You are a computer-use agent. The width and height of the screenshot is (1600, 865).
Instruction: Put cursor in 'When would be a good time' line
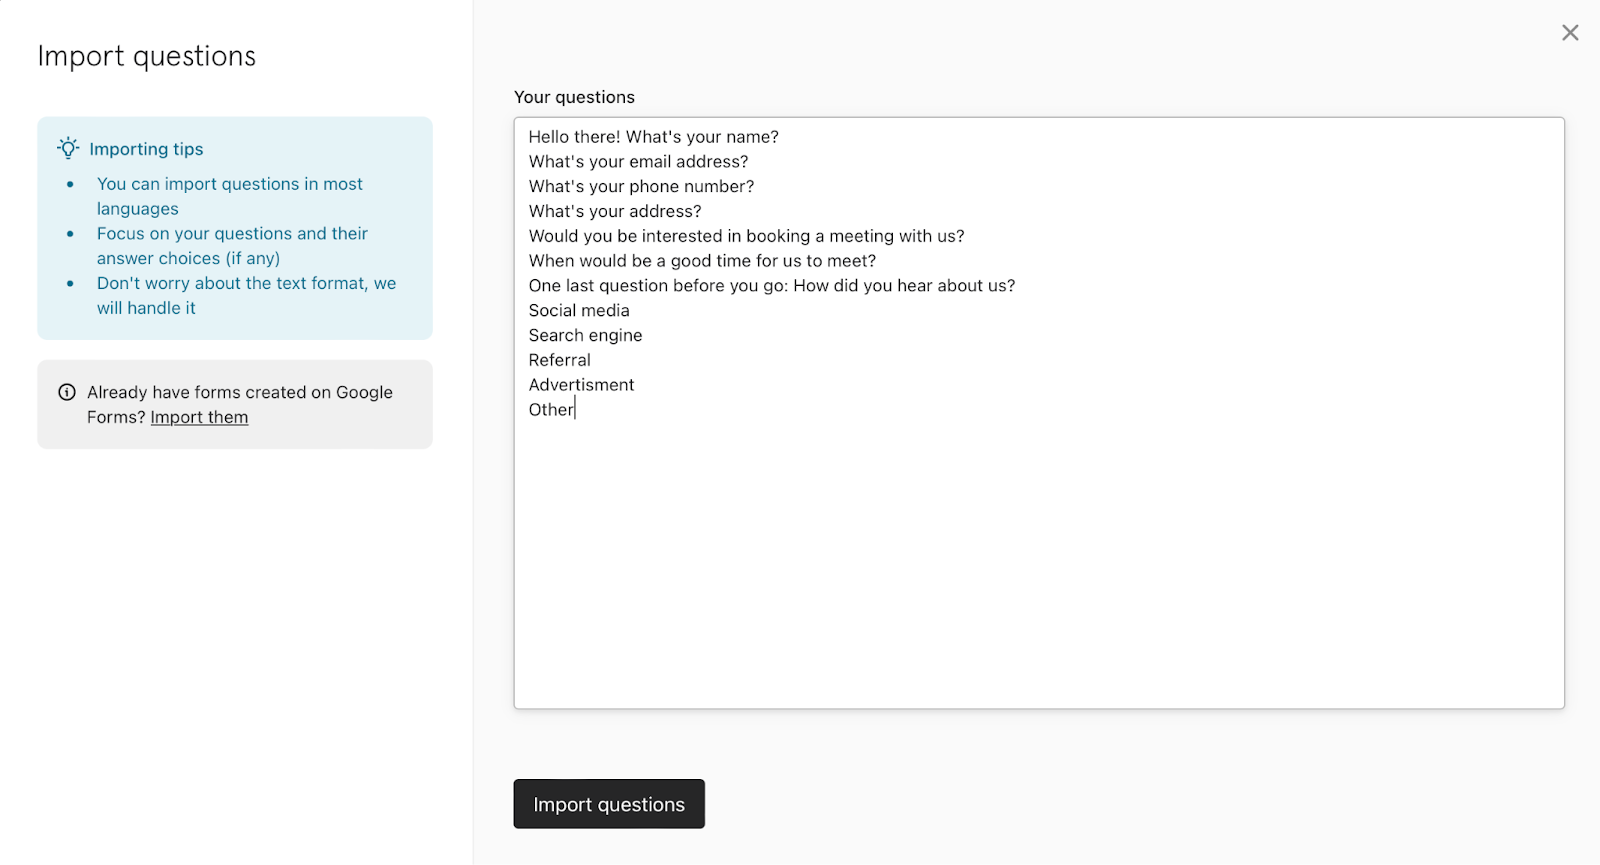(x=702, y=261)
